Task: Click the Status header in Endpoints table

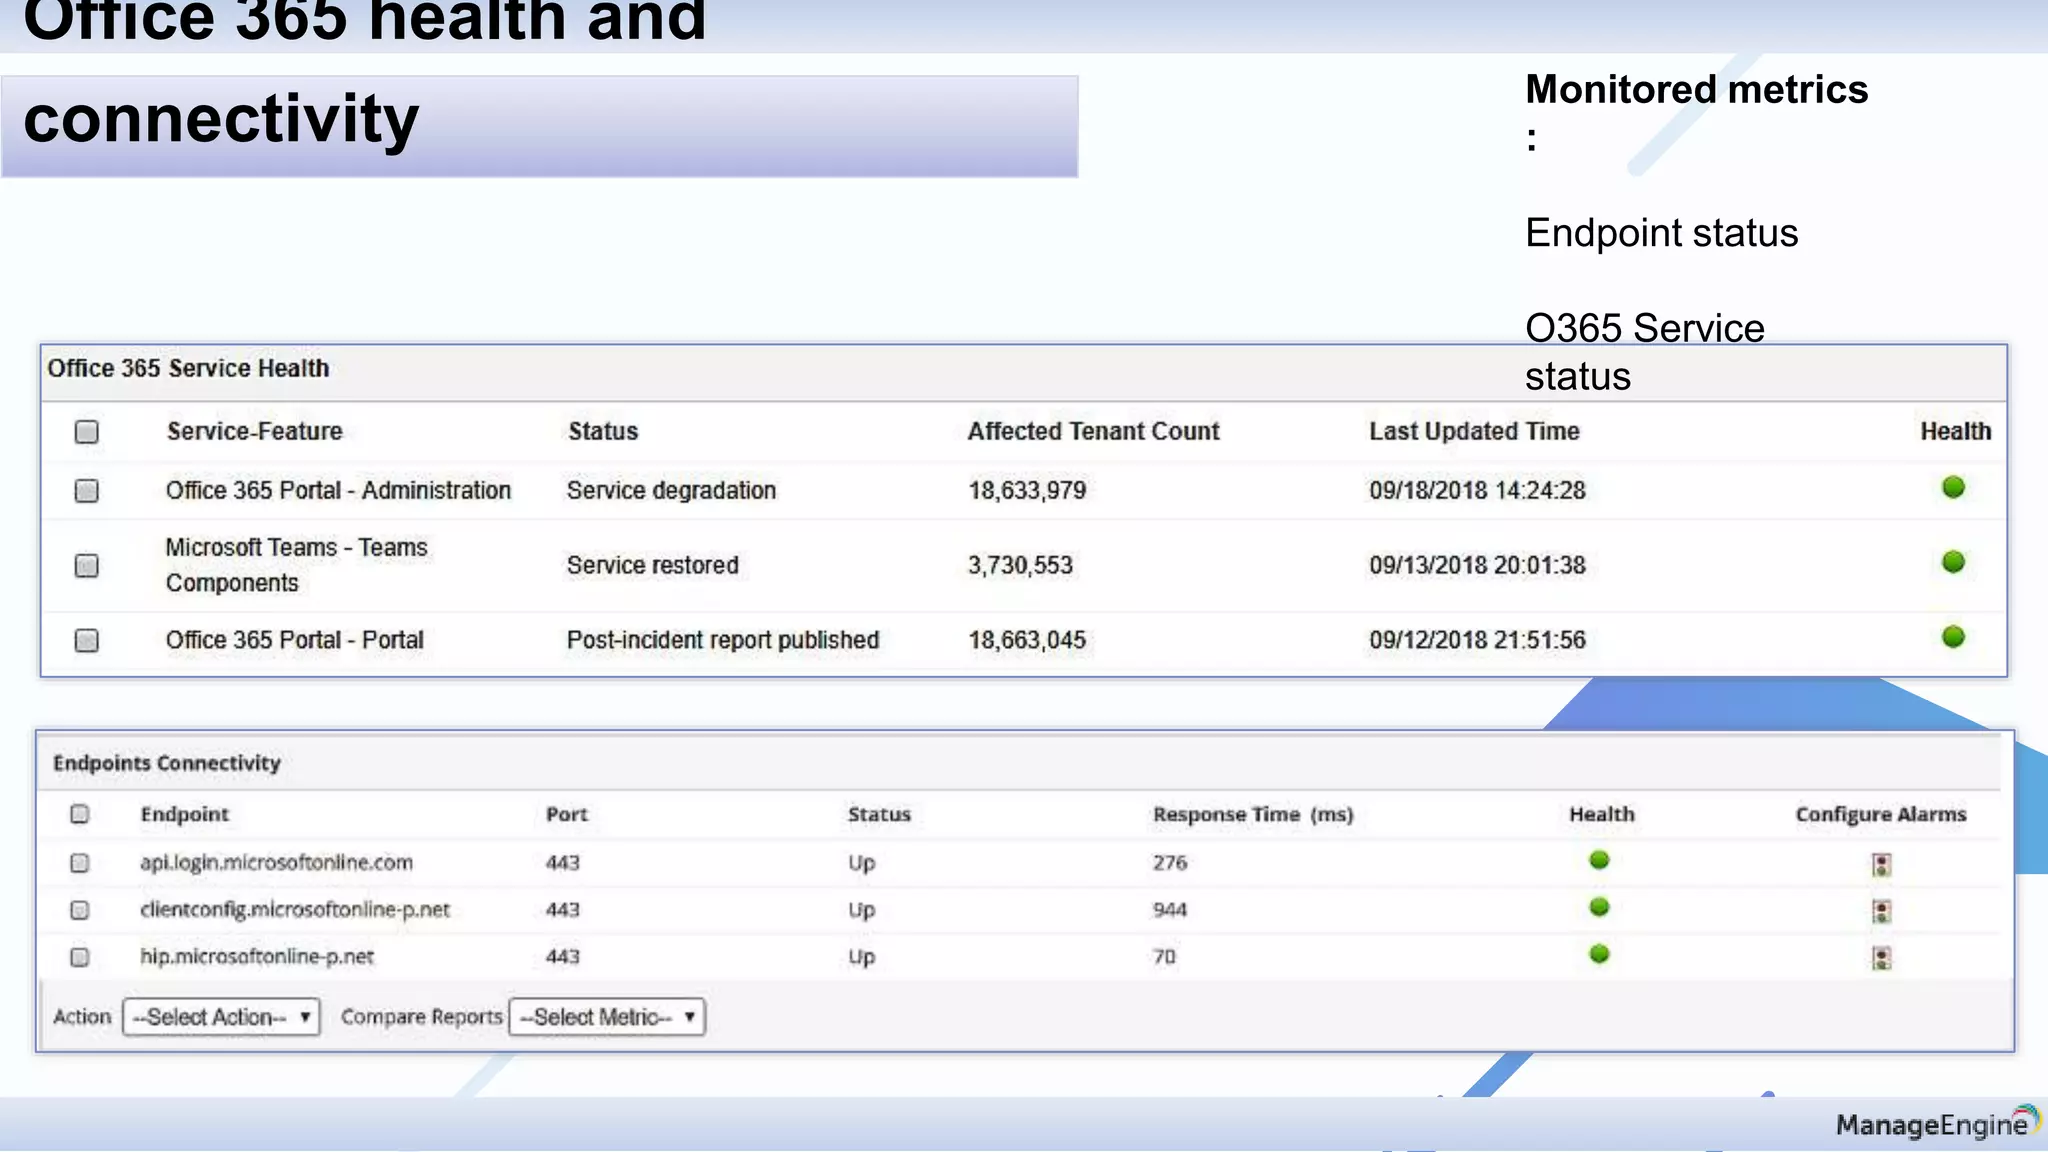Action: click(x=879, y=814)
